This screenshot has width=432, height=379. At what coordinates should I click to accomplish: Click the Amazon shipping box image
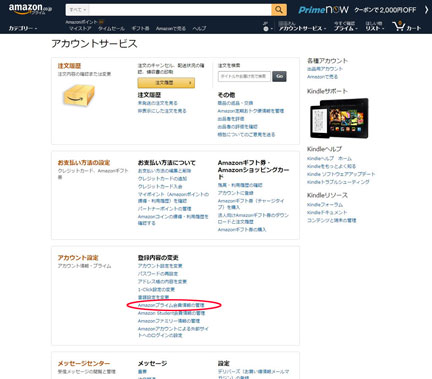[x=79, y=95]
